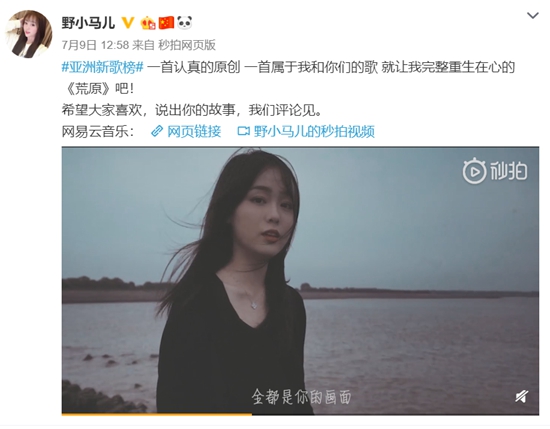Open the 网页链接 link
The height and width of the screenshot is (429, 550).
(x=194, y=132)
